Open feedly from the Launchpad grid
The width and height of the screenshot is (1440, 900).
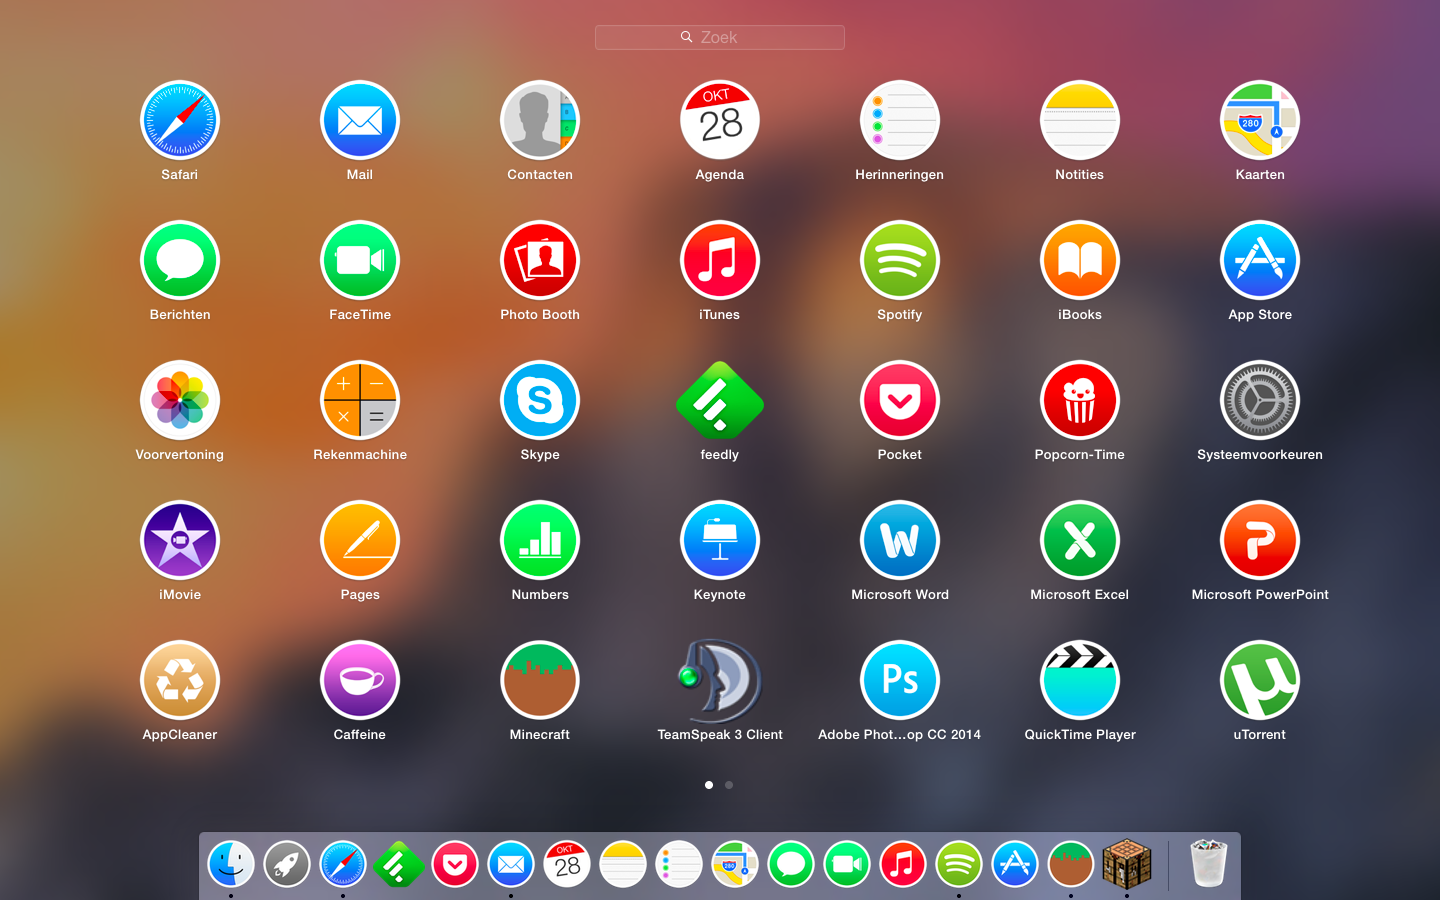coord(720,400)
